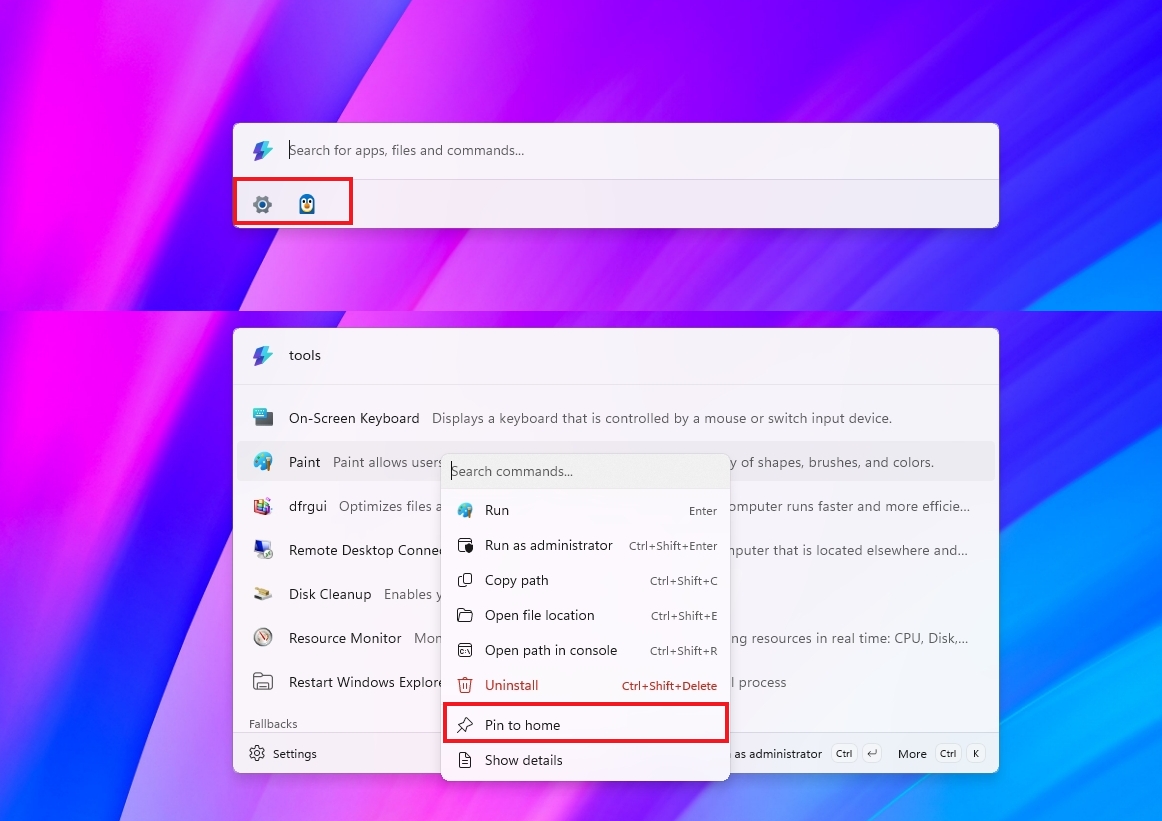Choose the Remote Desktop Connection result icon
This screenshot has height=821, width=1162.
click(262, 550)
